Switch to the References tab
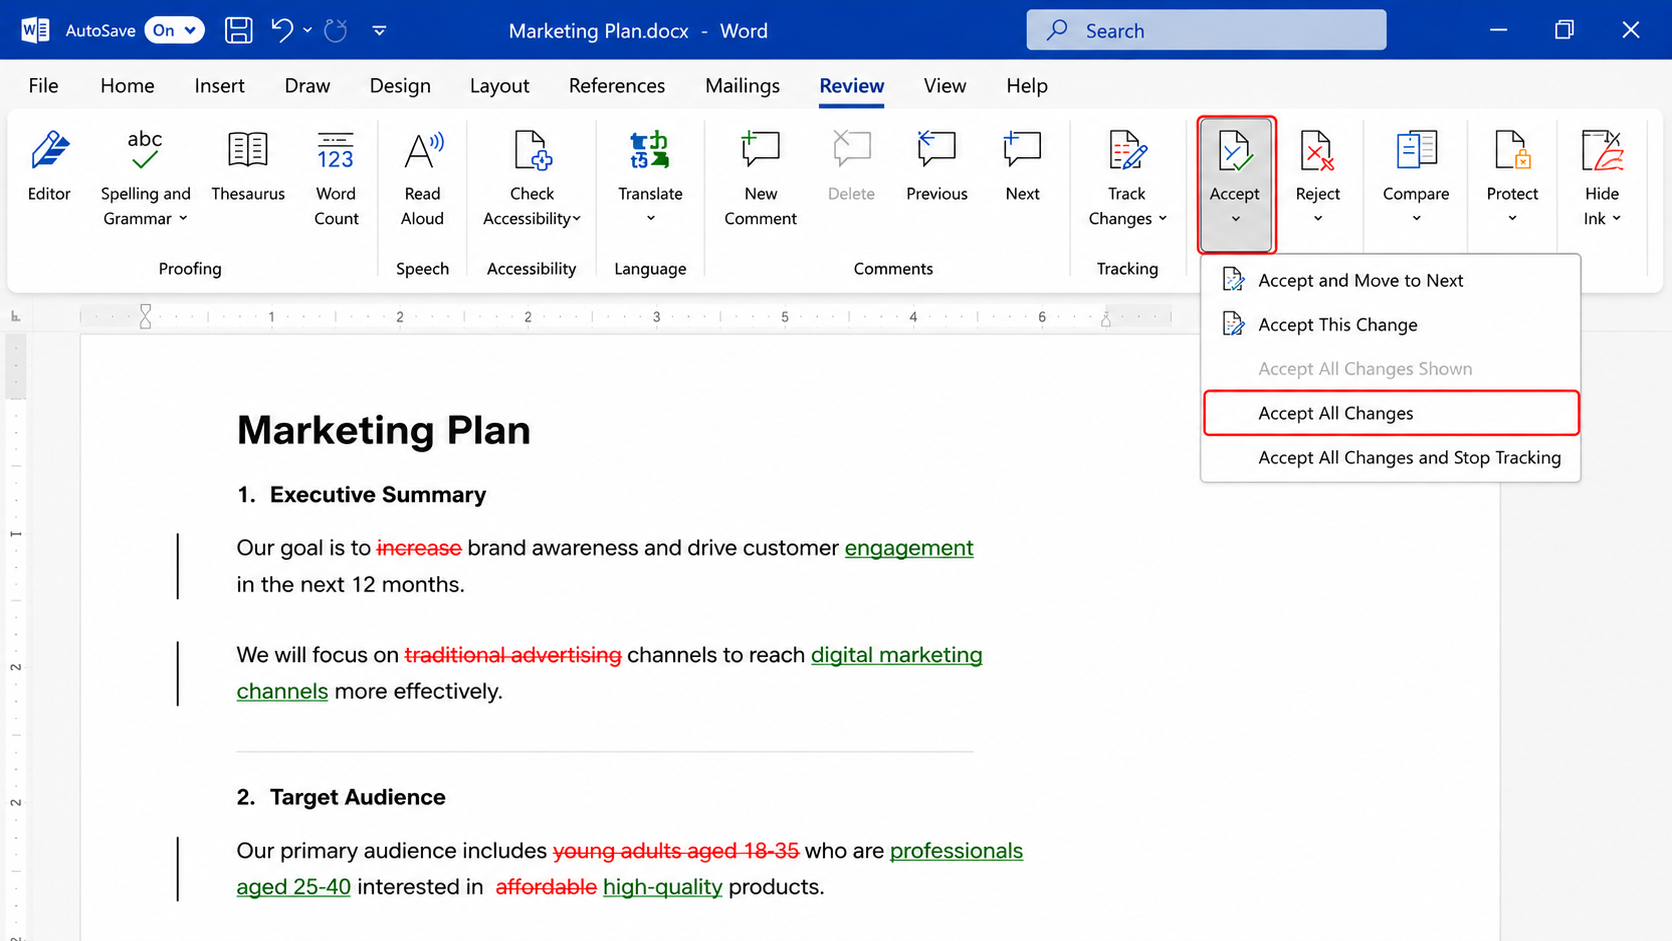The height and width of the screenshot is (941, 1672). click(616, 86)
